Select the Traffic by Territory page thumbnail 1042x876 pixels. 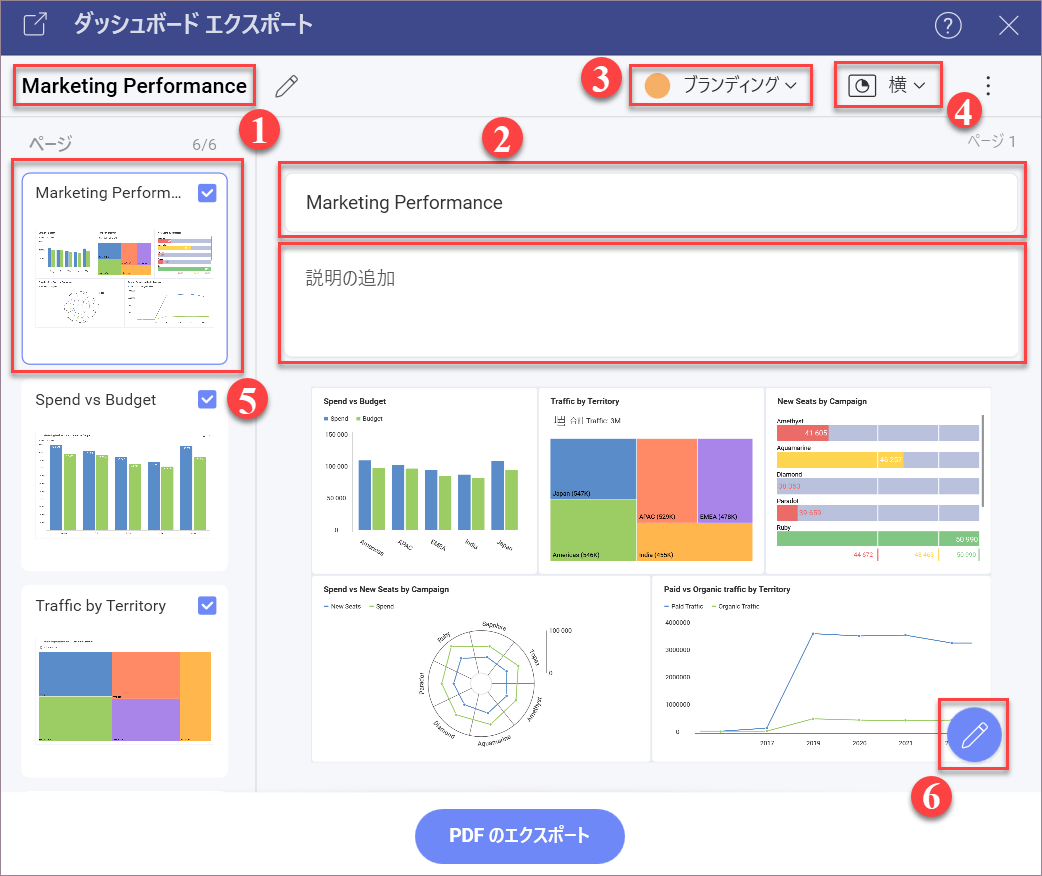125,681
